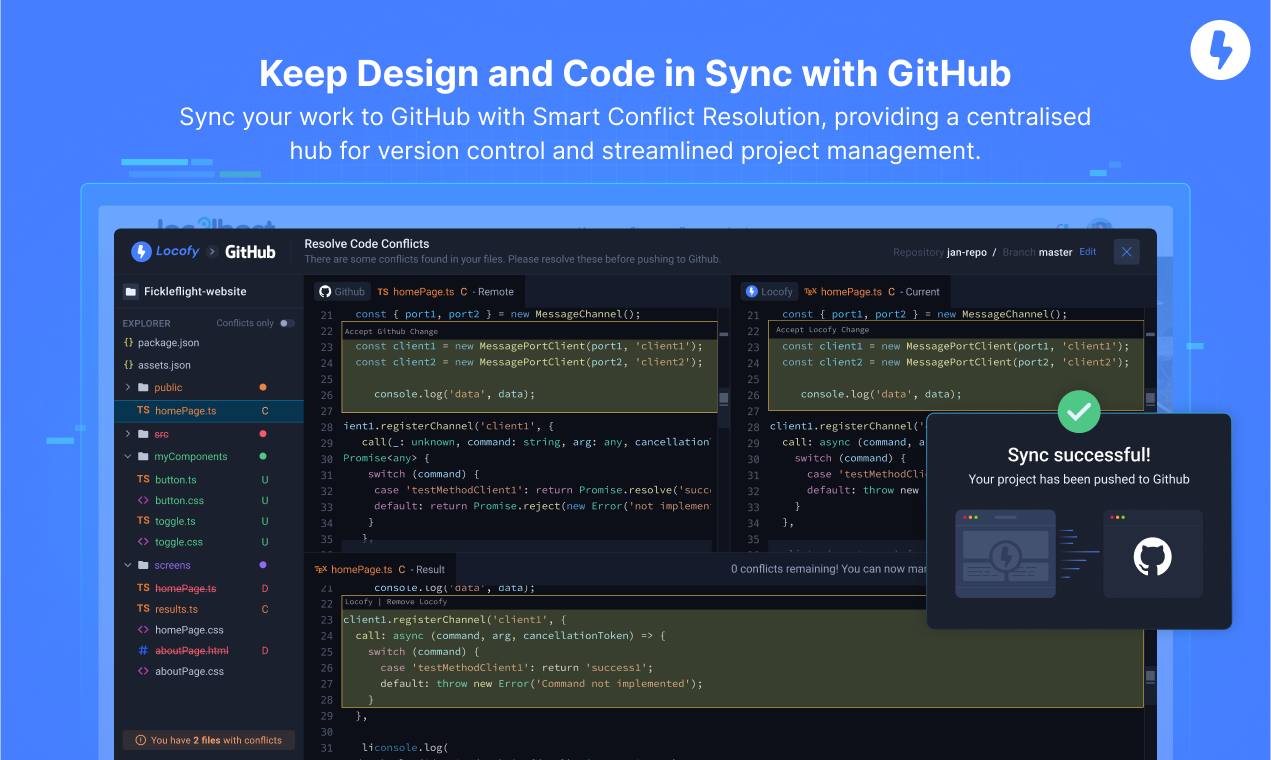This screenshot has width=1271, height=760.
Task: Open button.css file
Action: (x=179, y=500)
